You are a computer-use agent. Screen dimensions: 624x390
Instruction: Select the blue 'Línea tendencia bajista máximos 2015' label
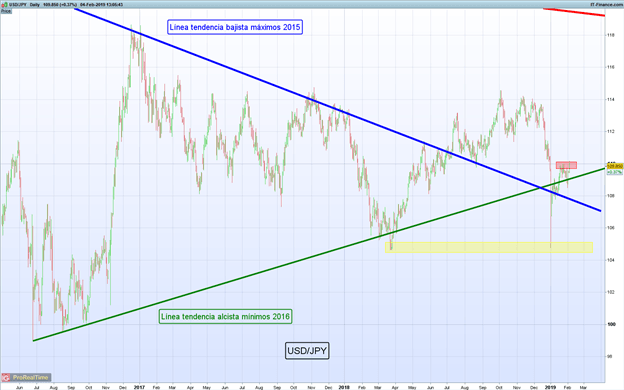click(235, 27)
